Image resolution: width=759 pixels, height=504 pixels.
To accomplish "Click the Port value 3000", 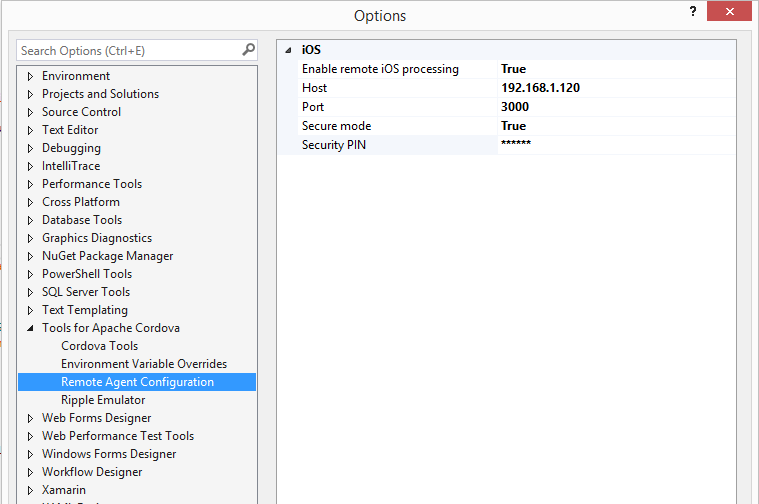I will point(515,107).
